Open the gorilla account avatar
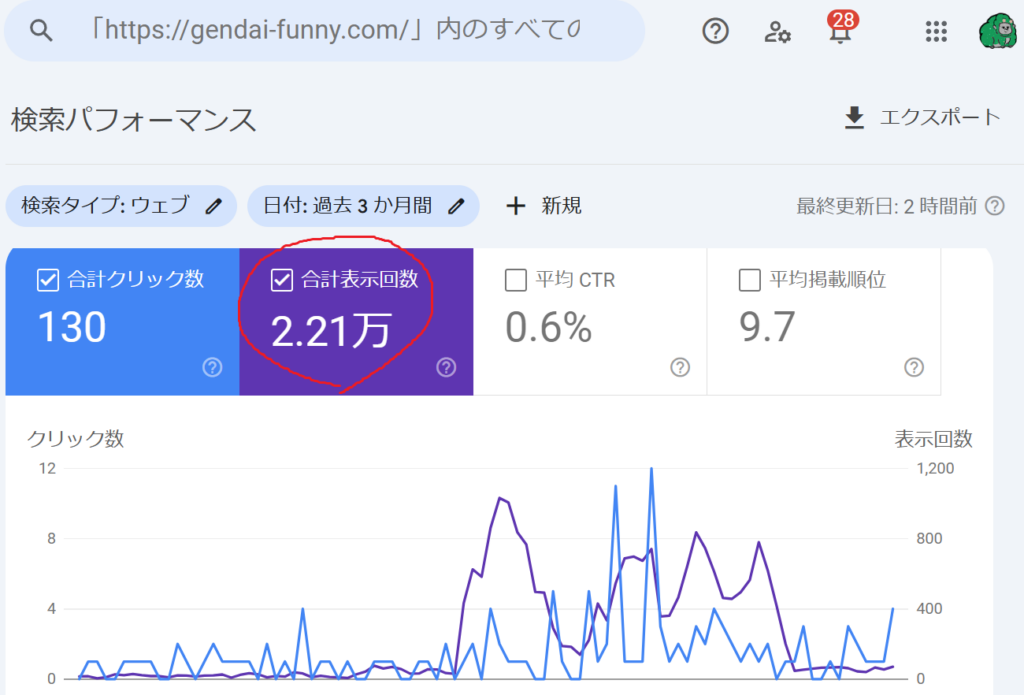The image size is (1024, 695). 998,32
